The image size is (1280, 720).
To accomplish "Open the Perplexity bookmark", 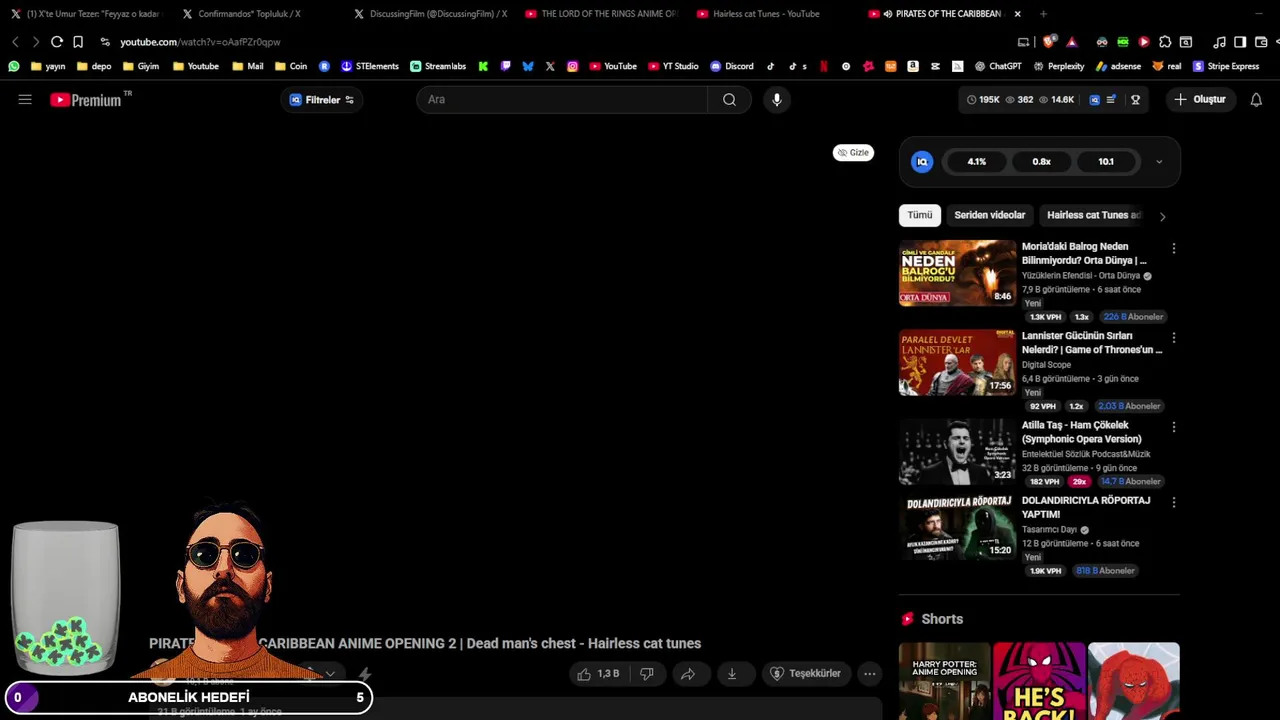I will pos(1059,66).
